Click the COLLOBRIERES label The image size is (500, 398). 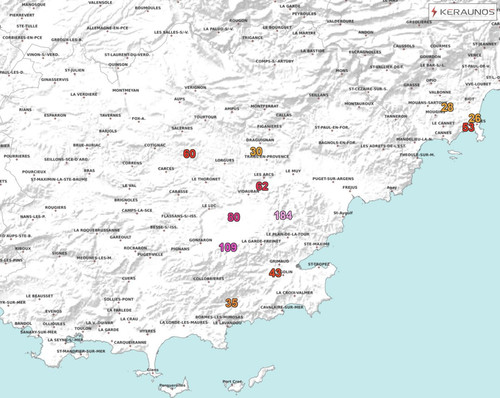[x=209, y=279]
